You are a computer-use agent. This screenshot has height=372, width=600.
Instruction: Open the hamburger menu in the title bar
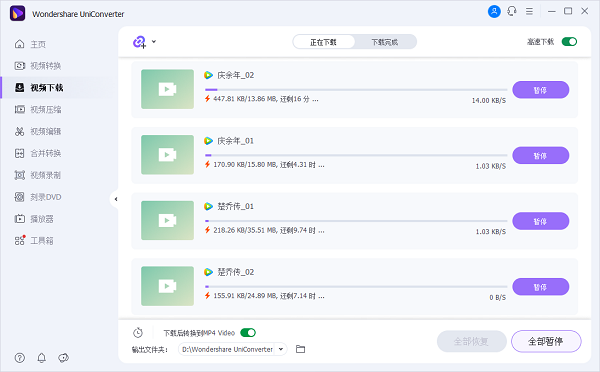coord(529,11)
